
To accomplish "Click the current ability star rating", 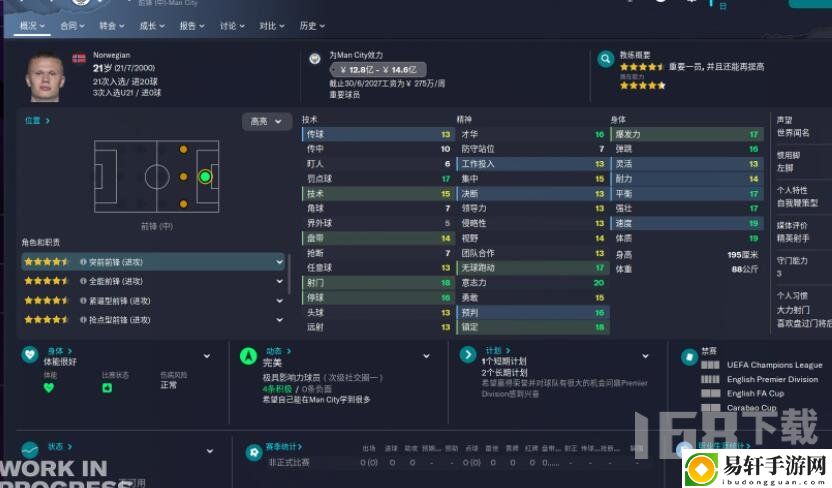I will point(642,67).
